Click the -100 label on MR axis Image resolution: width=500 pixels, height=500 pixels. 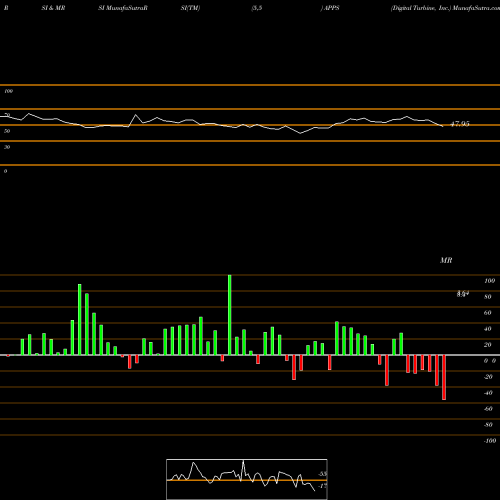point(490,441)
